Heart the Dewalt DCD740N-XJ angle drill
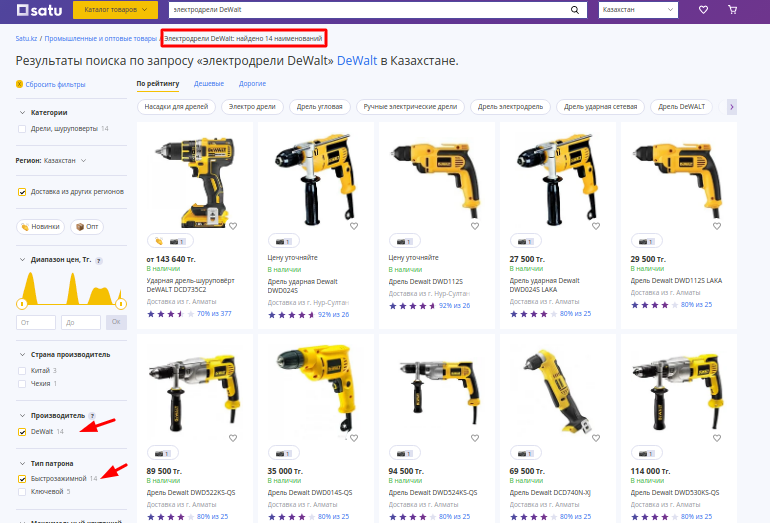Viewport: 770px width, 523px height. [x=596, y=438]
